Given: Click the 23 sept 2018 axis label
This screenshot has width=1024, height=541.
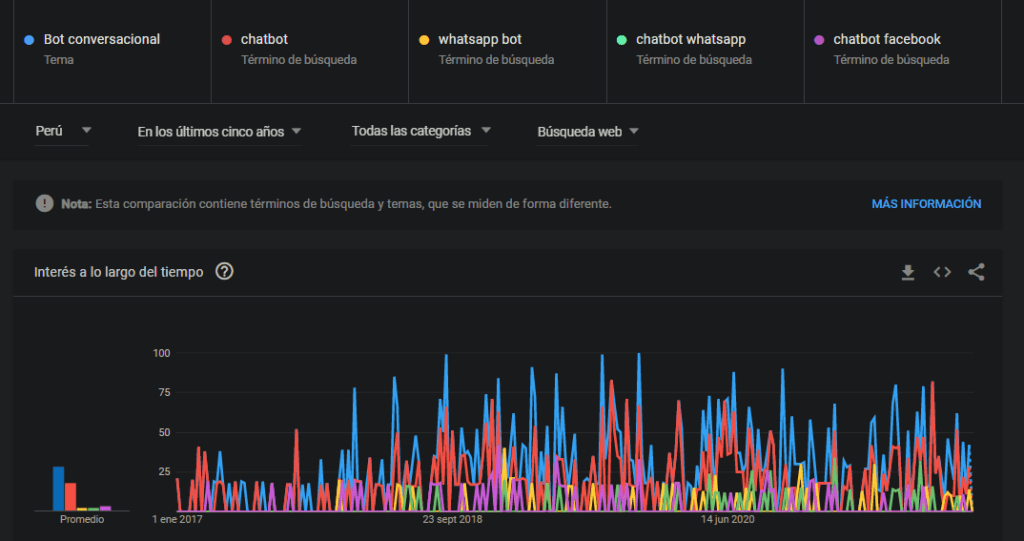Looking at the screenshot, I should (x=452, y=519).
